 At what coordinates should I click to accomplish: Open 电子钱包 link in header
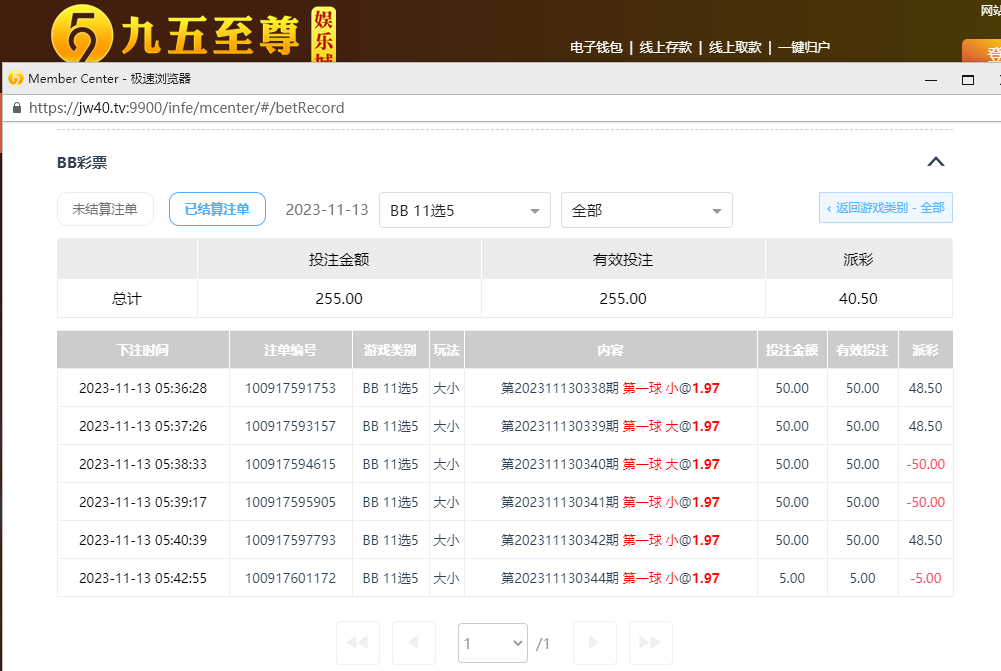596,47
